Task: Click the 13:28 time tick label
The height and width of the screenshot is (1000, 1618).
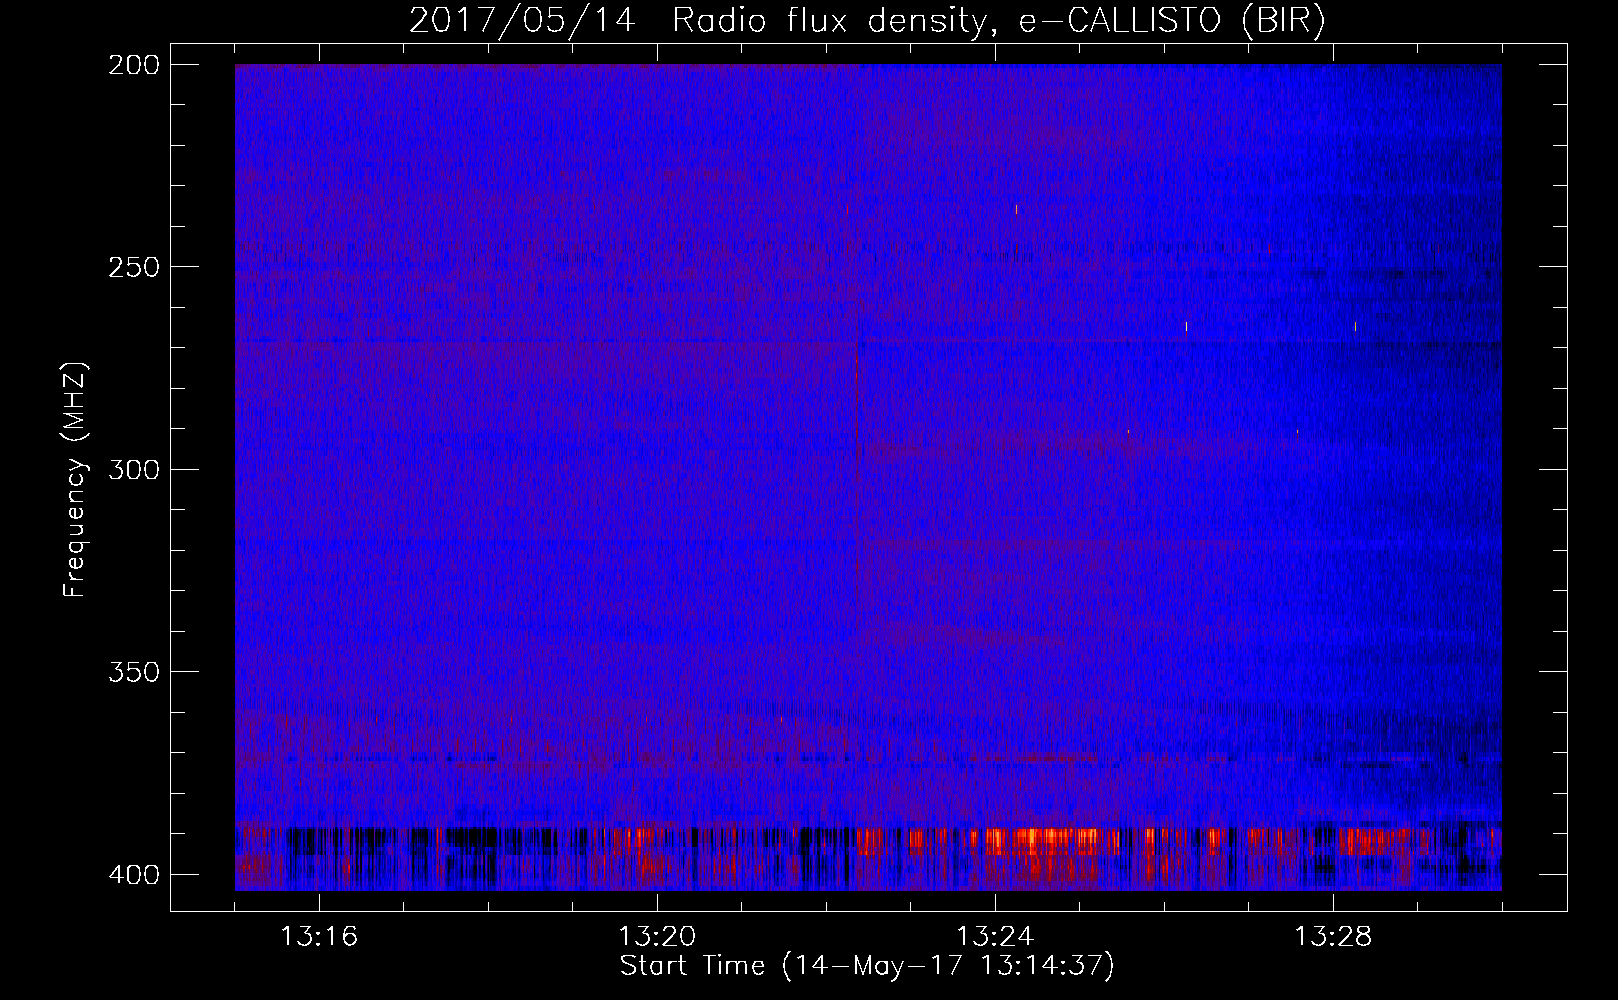Action: (1333, 937)
